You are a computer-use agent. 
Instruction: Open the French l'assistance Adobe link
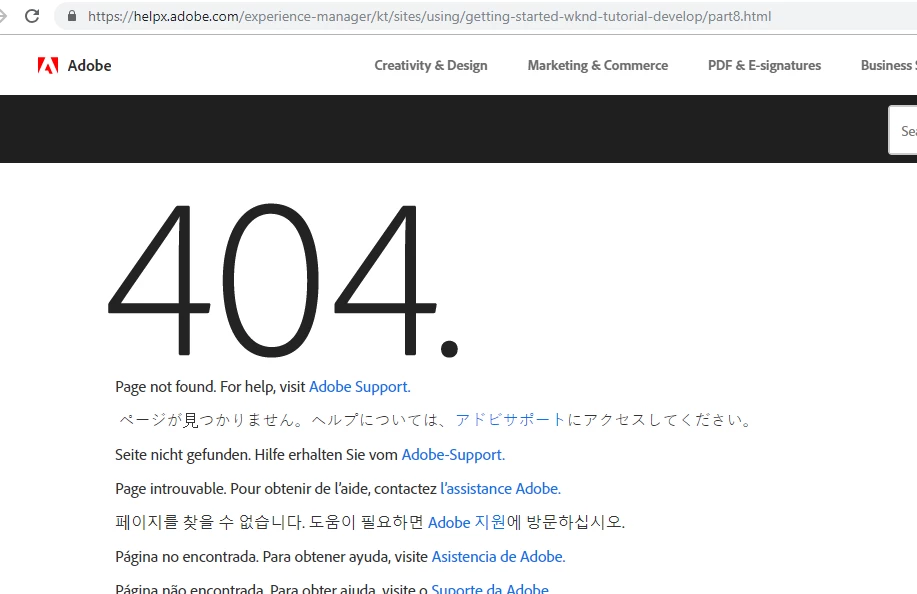(x=501, y=489)
